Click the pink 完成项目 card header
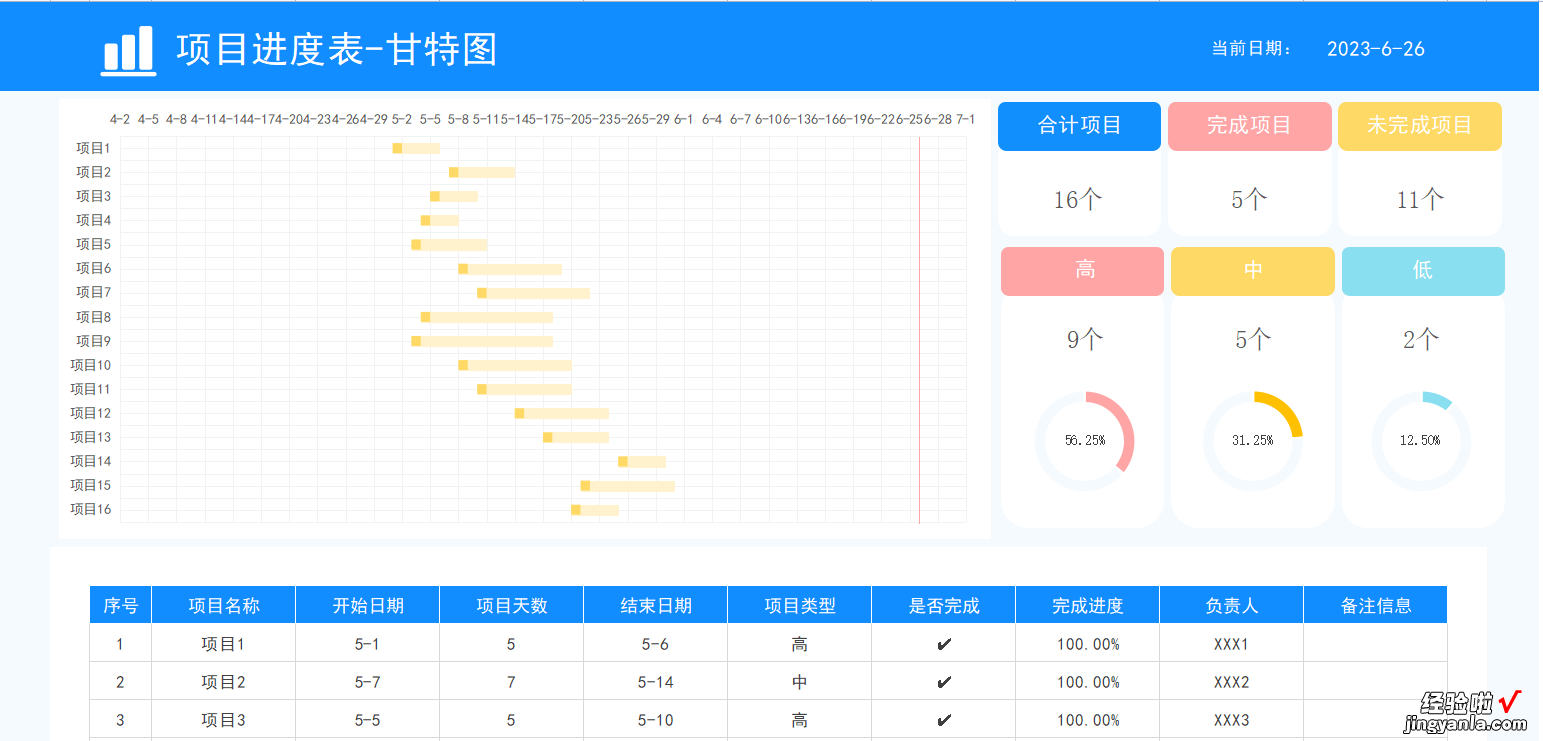This screenshot has width=1543, height=741. 1249,126
